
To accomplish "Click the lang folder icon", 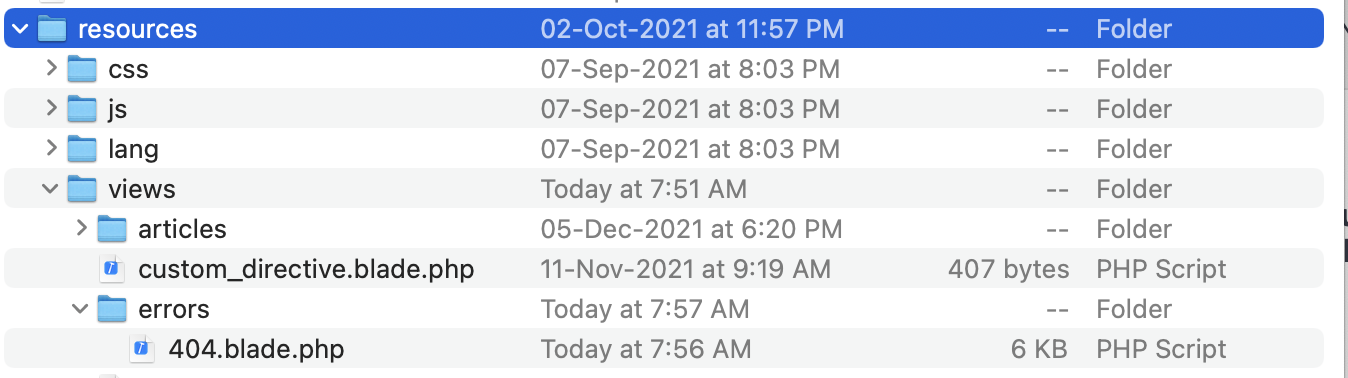I will [82, 149].
